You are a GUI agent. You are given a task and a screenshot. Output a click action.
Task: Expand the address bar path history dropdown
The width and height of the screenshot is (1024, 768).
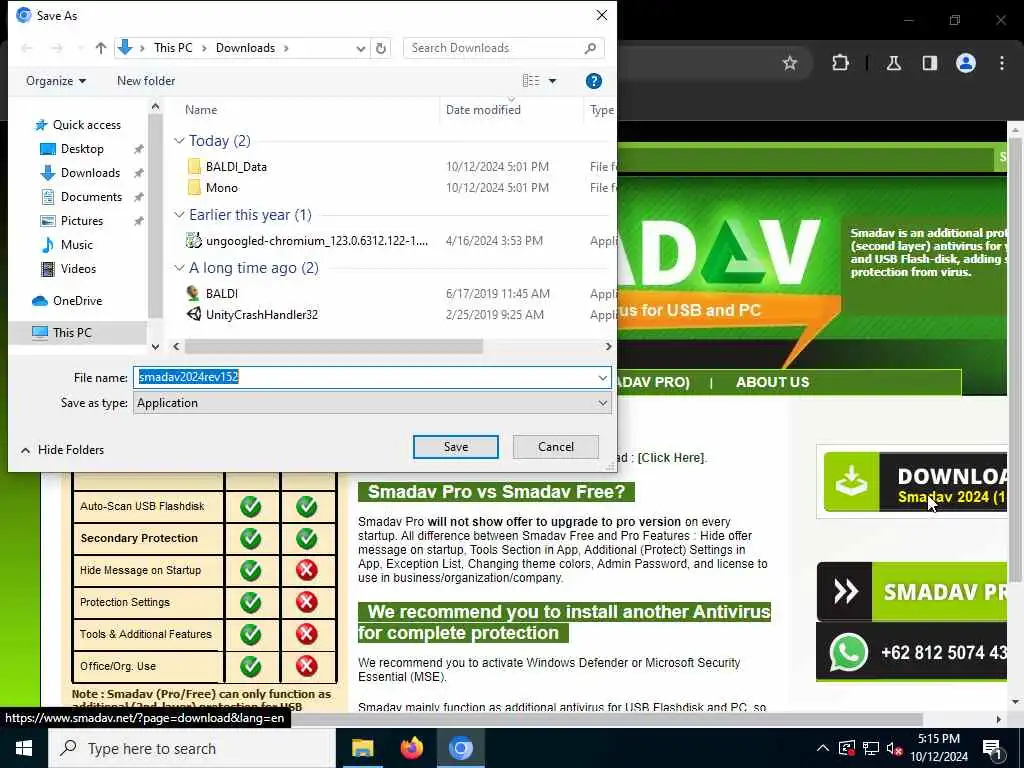[360, 48]
